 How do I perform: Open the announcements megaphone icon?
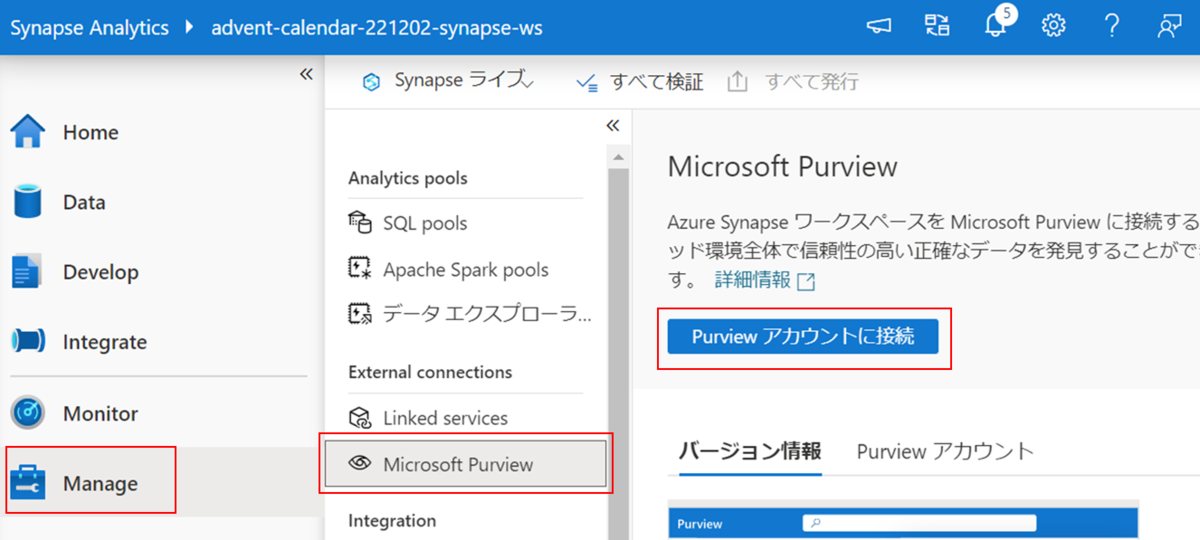tap(879, 27)
